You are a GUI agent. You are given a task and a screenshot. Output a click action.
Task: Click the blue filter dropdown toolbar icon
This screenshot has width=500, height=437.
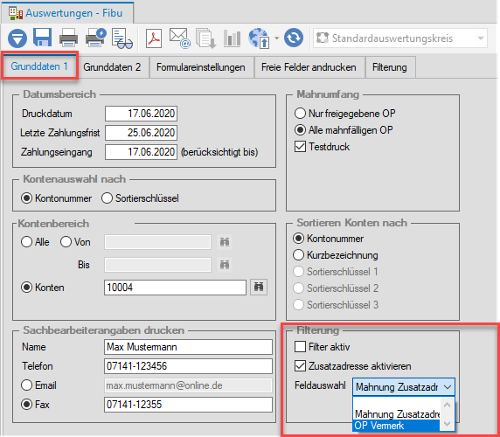tap(17, 38)
